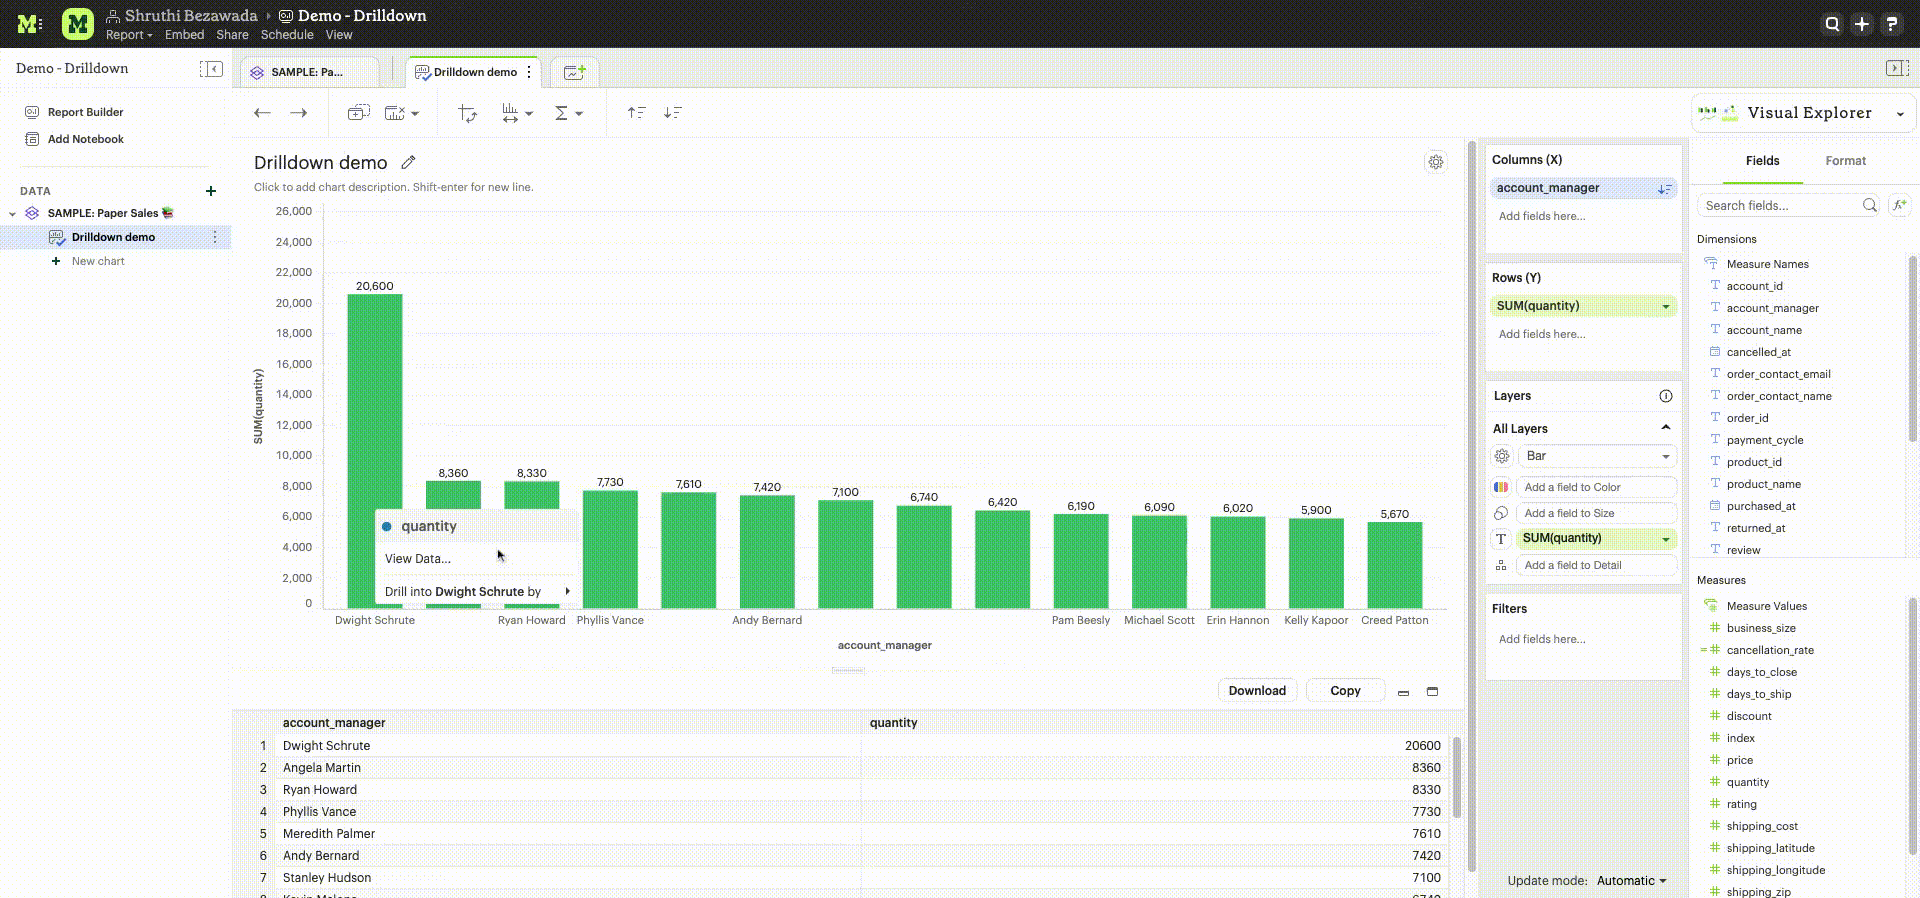
Task: Click the Add a field to Detail box
Action: (x=1596, y=565)
